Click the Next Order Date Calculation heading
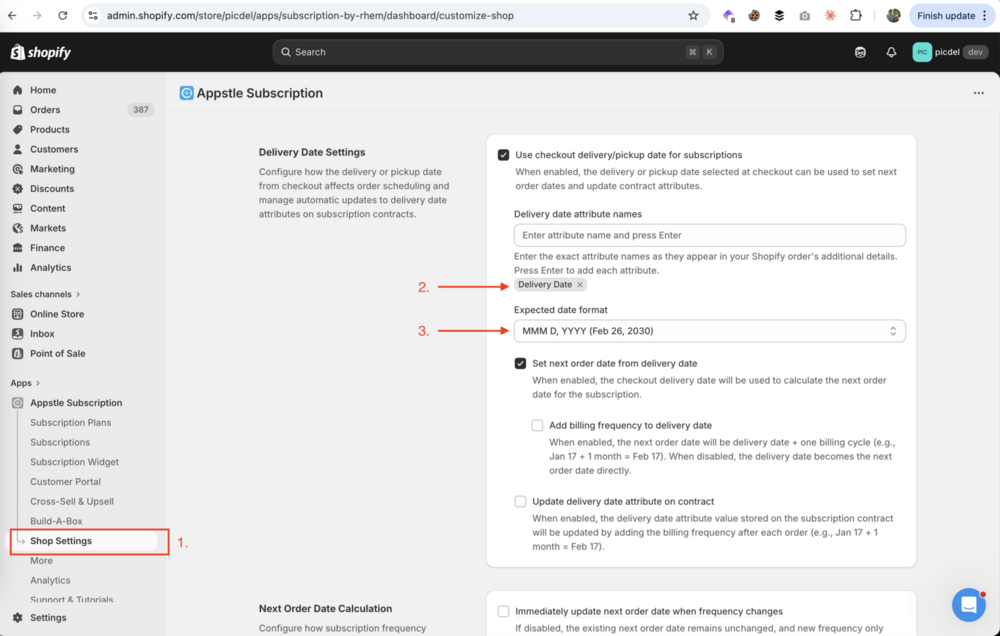The image size is (1000, 636). pos(325,609)
